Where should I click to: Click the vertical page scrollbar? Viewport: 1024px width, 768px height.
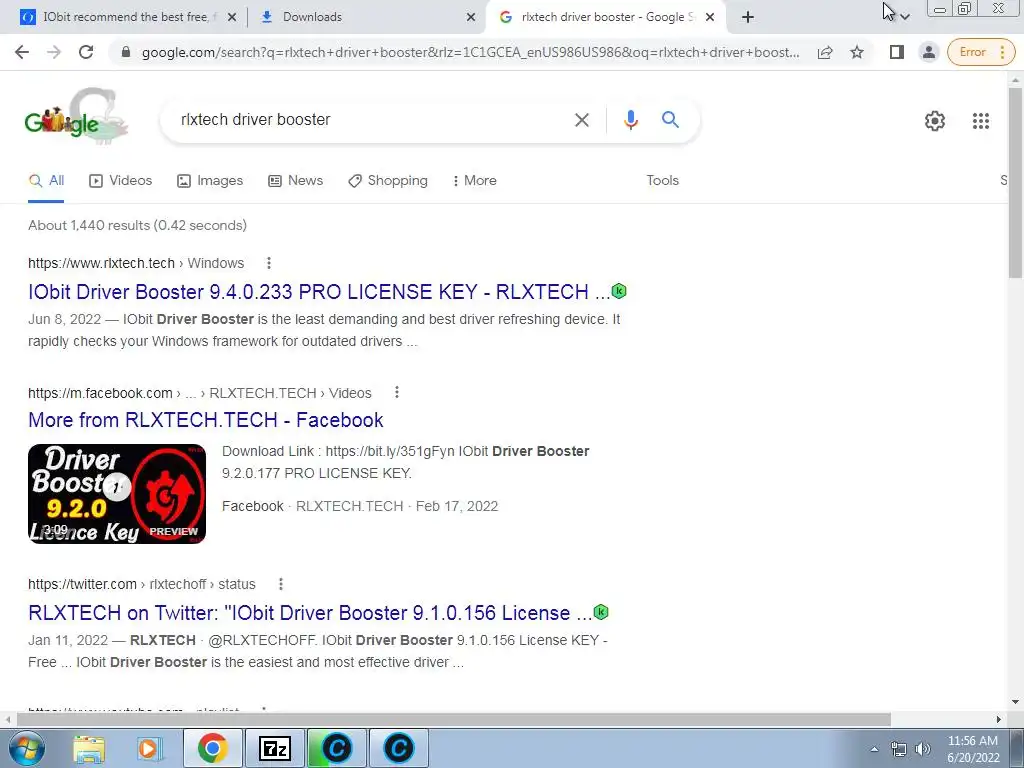tap(1016, 183)
